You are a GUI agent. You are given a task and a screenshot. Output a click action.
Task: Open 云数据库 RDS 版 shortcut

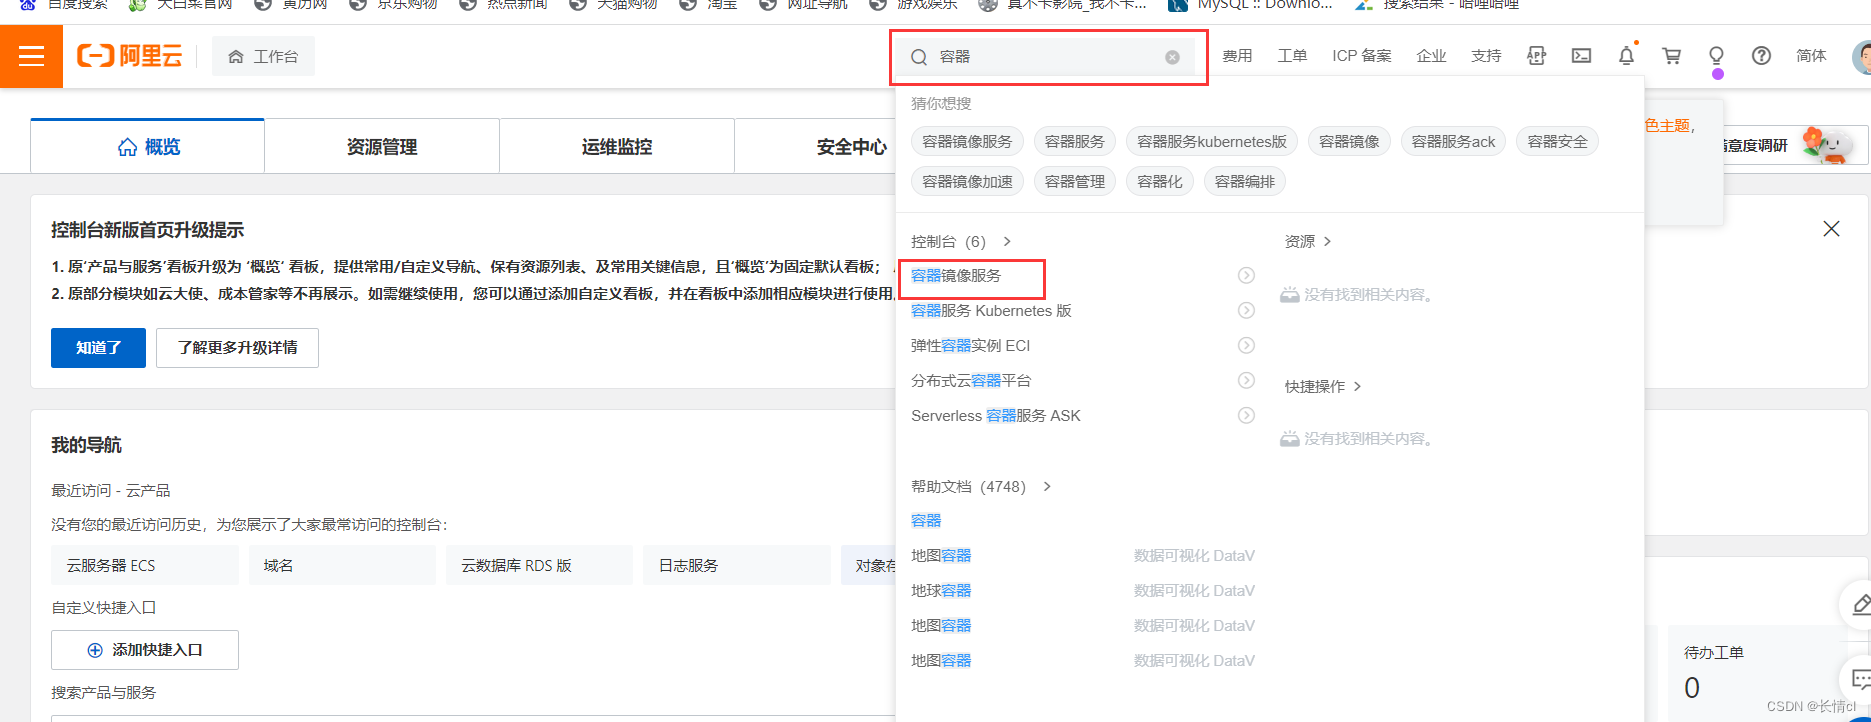click(x=539, y=565)
